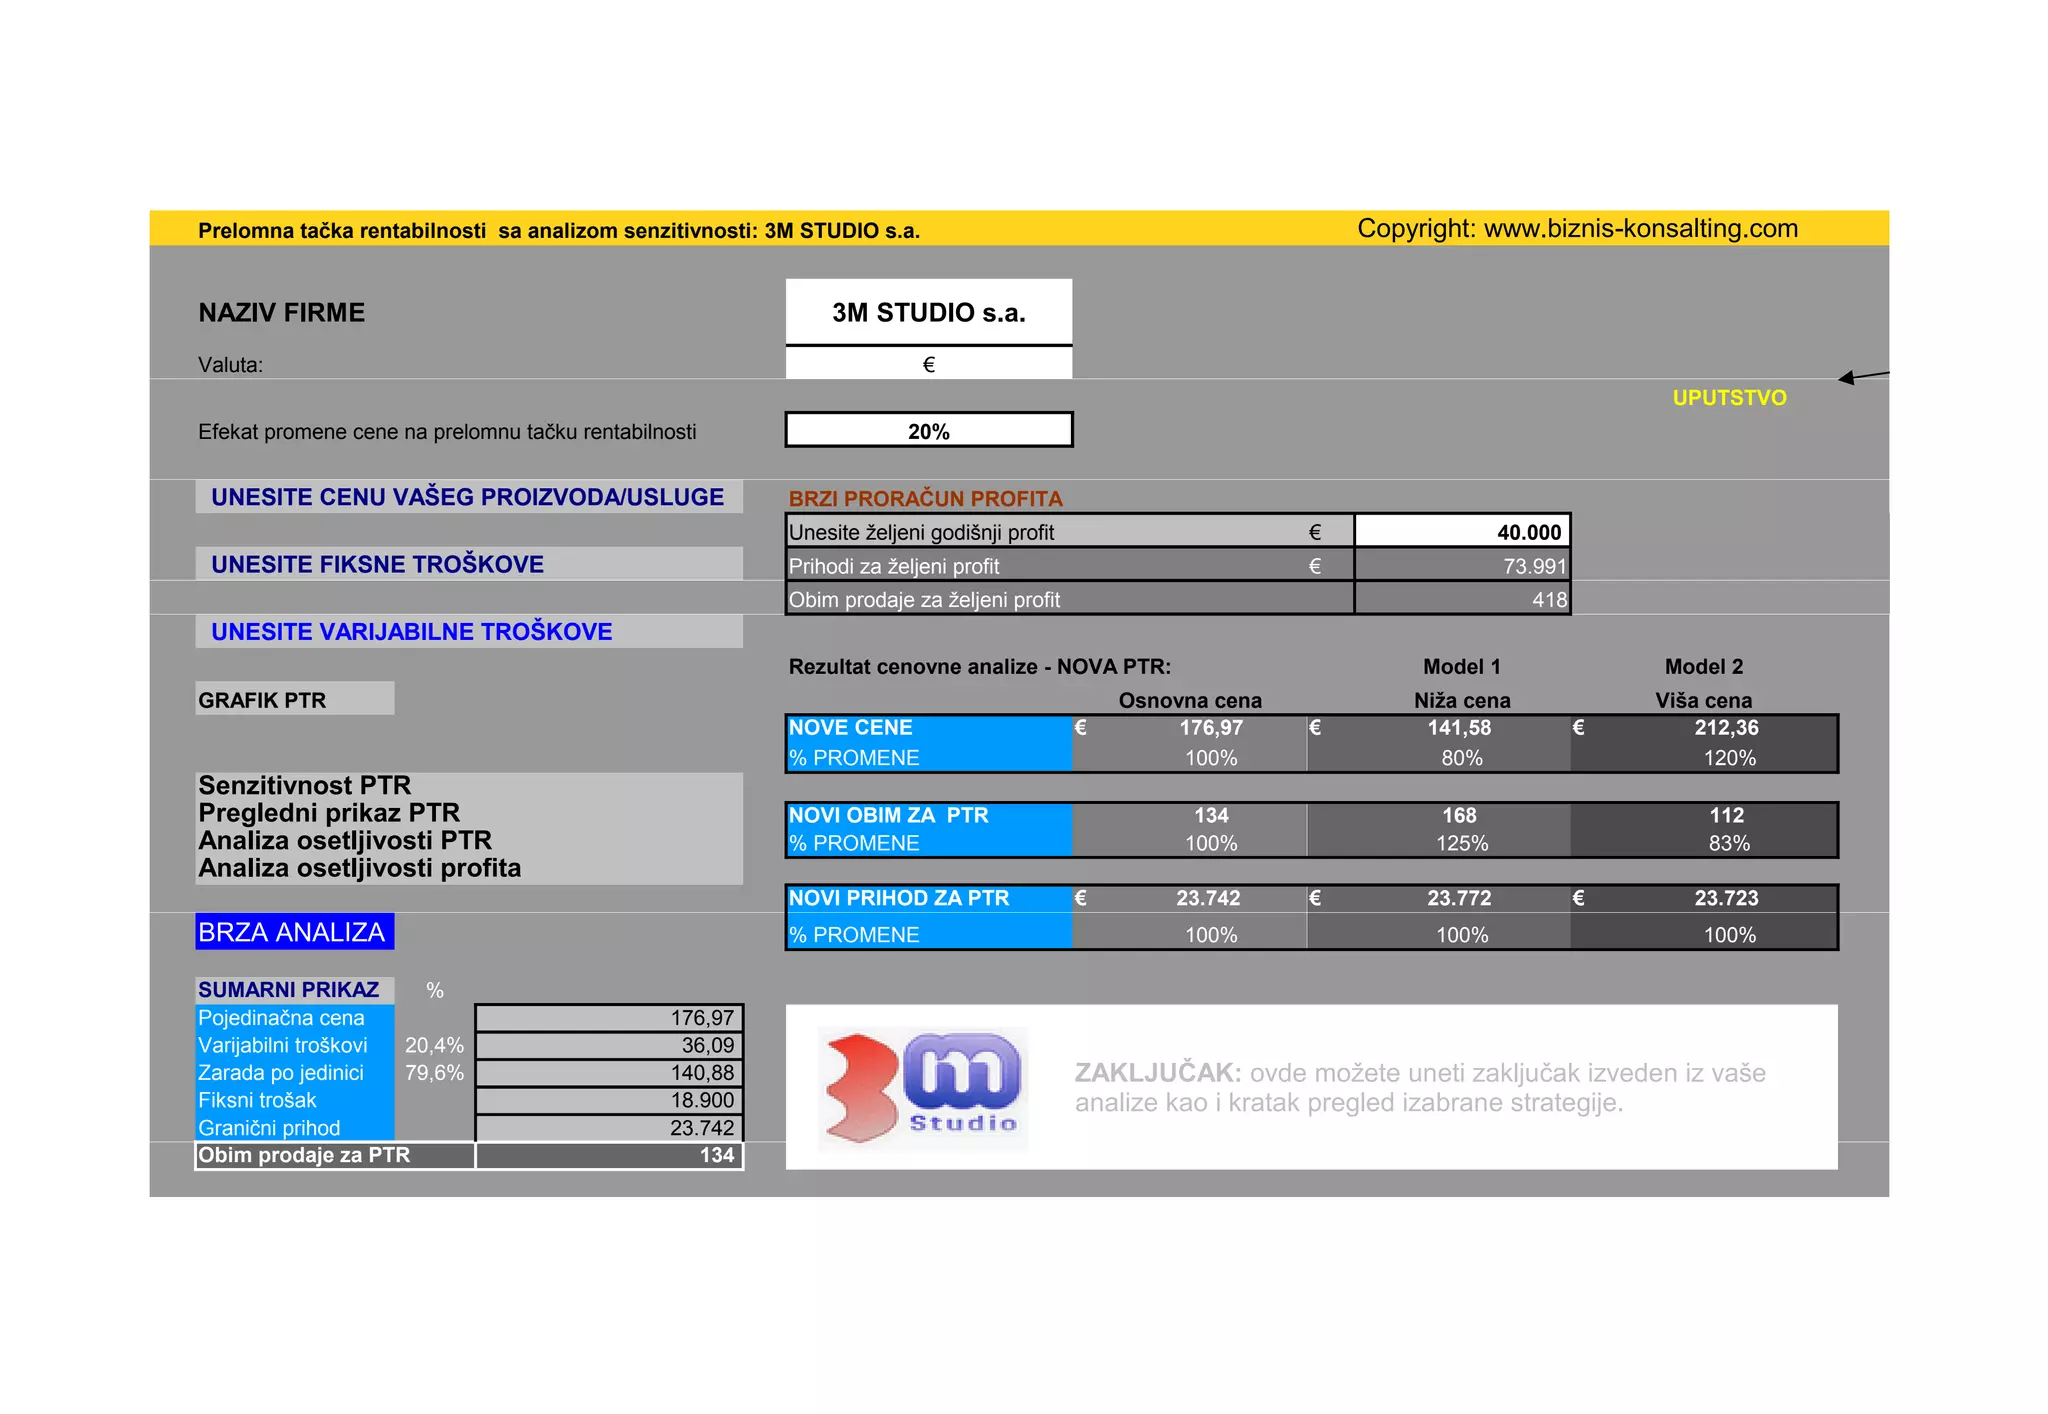Open Analiza osetljivosti PTR
Screen dimensions: 2048x1414
(x=345, y=841)
